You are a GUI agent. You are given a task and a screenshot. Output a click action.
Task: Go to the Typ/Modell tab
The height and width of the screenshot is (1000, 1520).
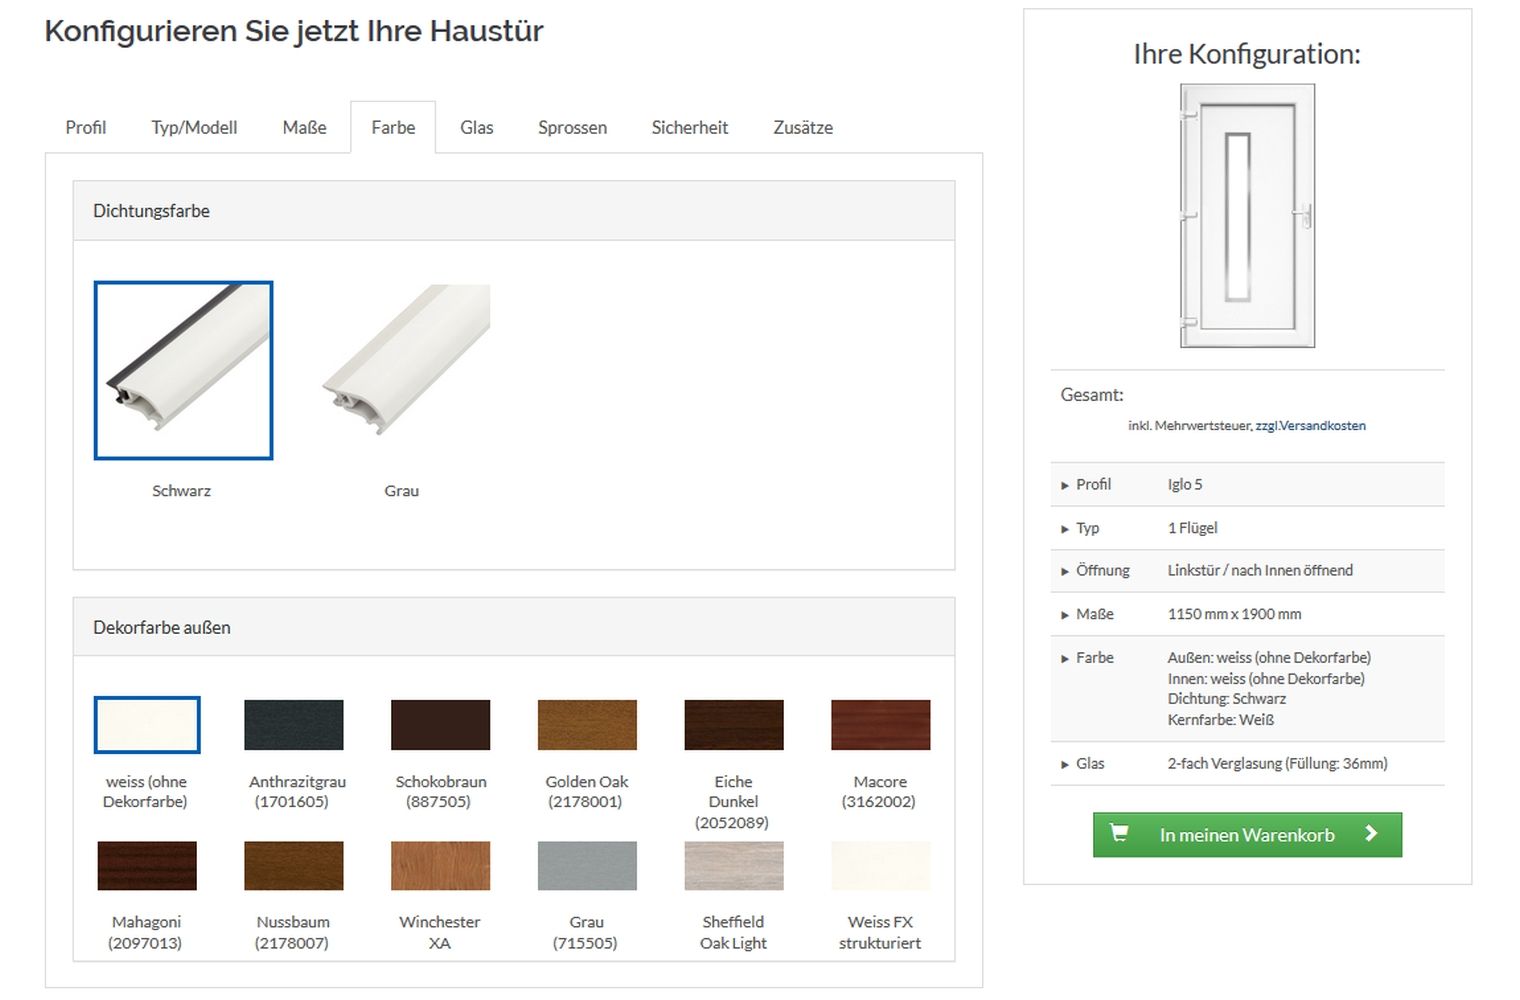point(194,128)
